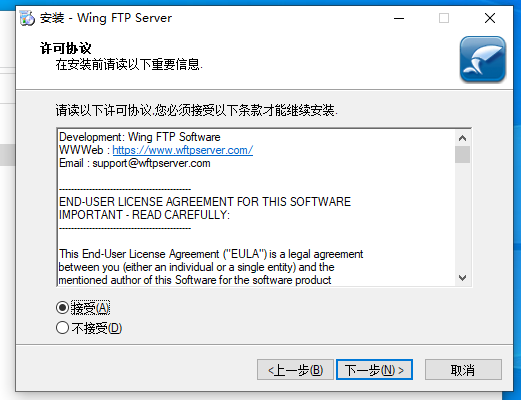Continue with the 下一步(N) button
The height and width of the screenshot is (400, 521).
(374, 370)
